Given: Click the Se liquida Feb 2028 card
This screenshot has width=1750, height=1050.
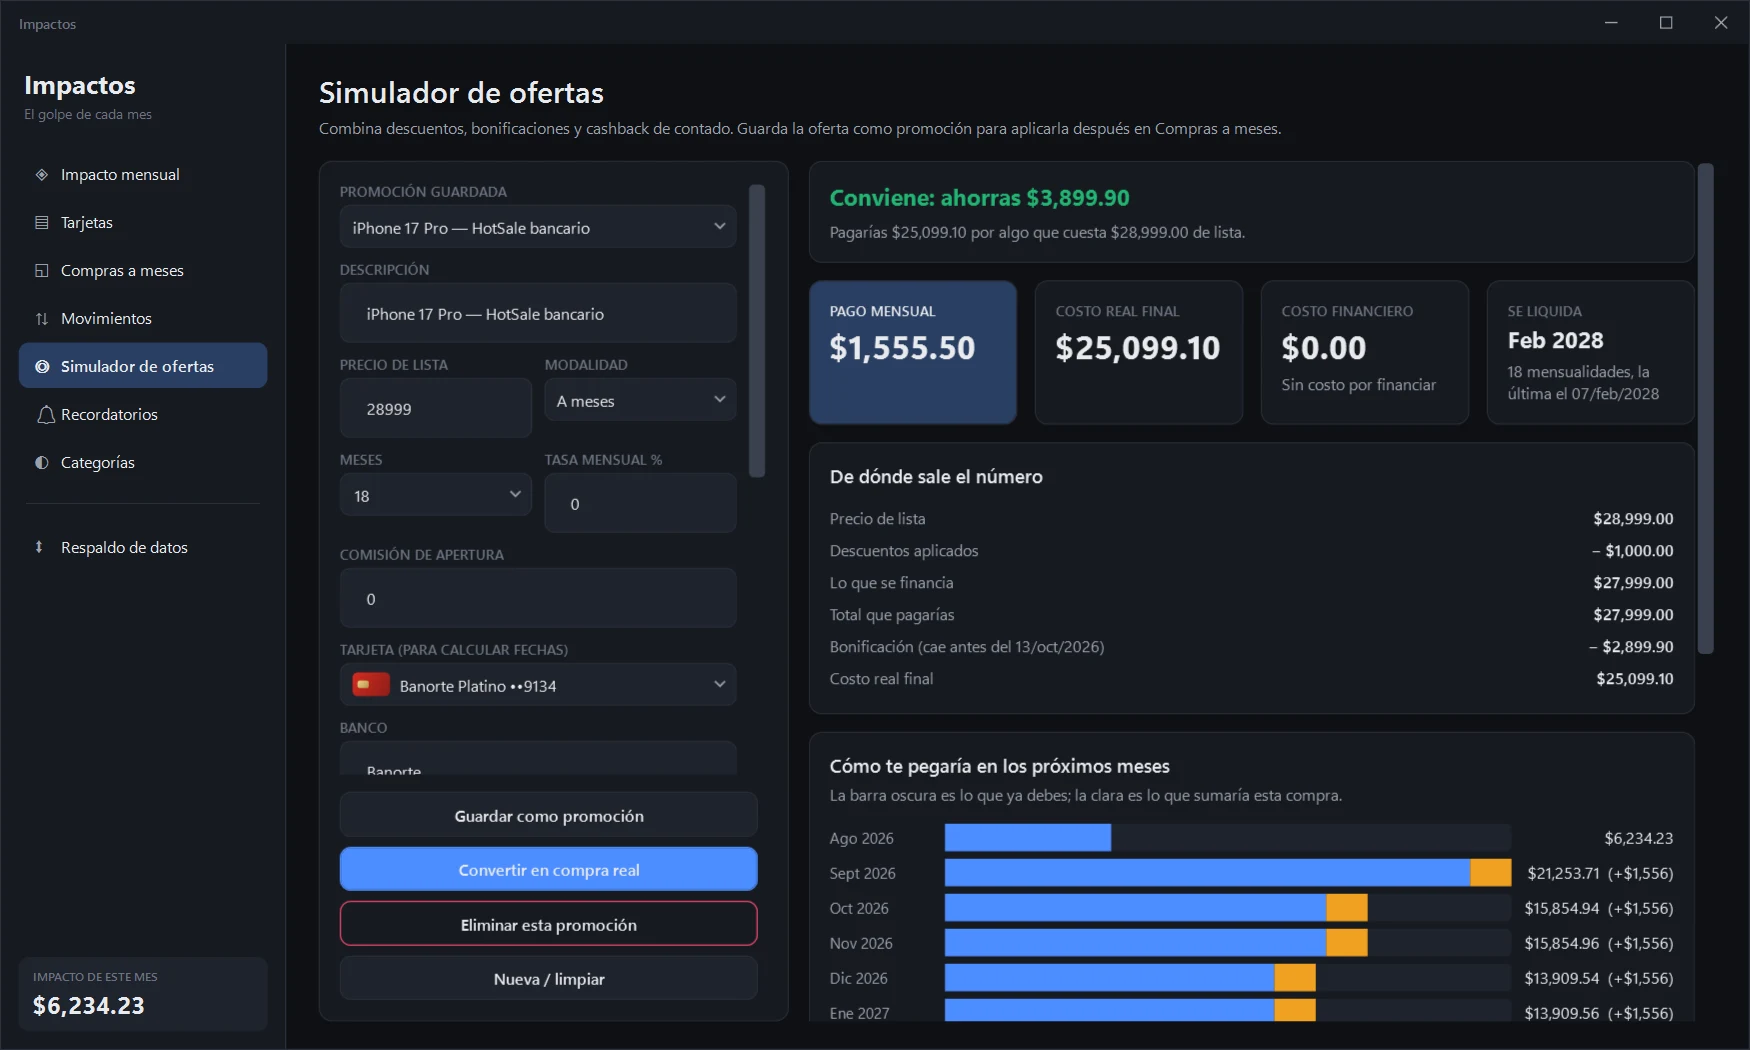Looking at the screenshot, I should (x=1590, y=352).
